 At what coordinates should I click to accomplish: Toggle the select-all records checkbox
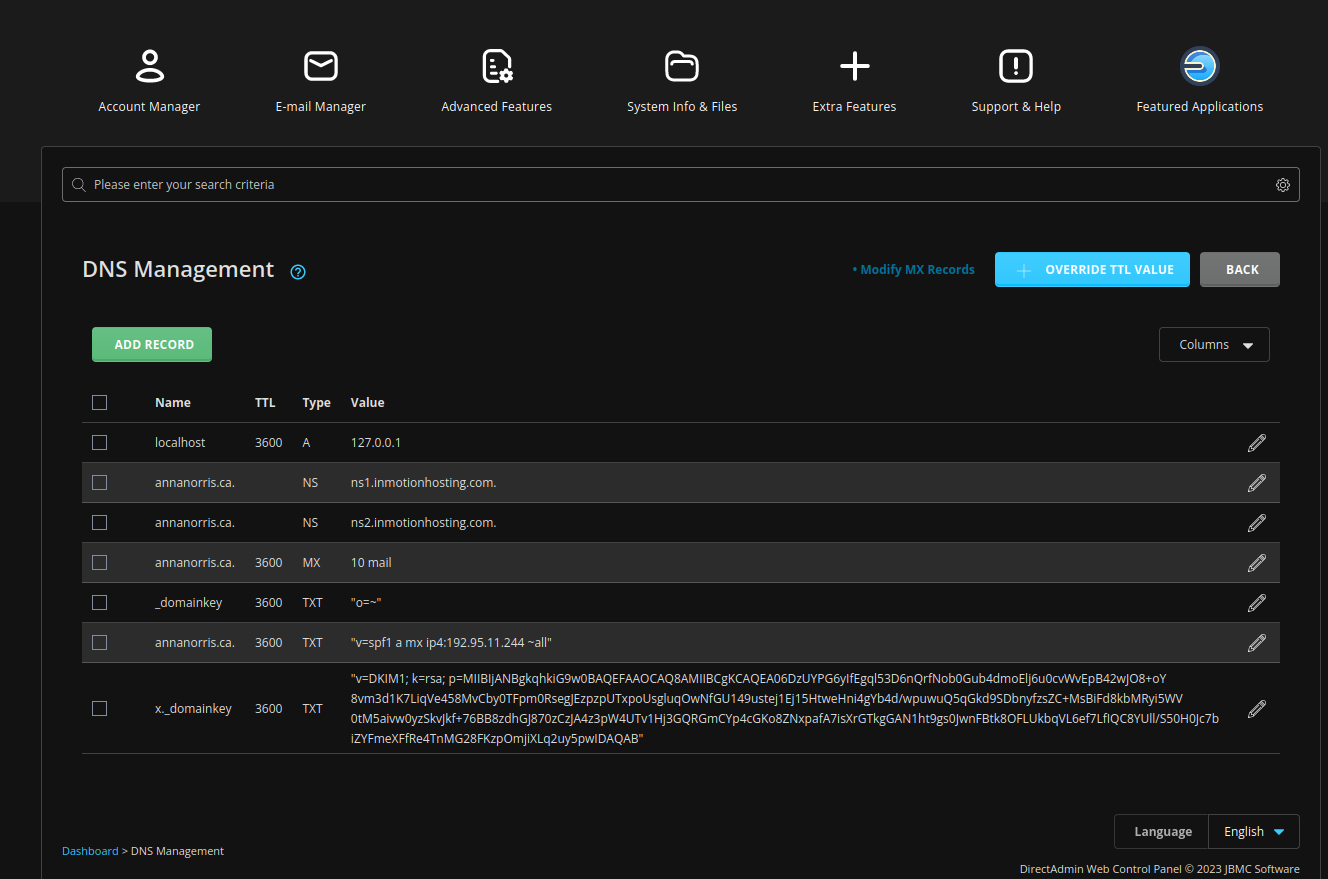coord(100,403)
